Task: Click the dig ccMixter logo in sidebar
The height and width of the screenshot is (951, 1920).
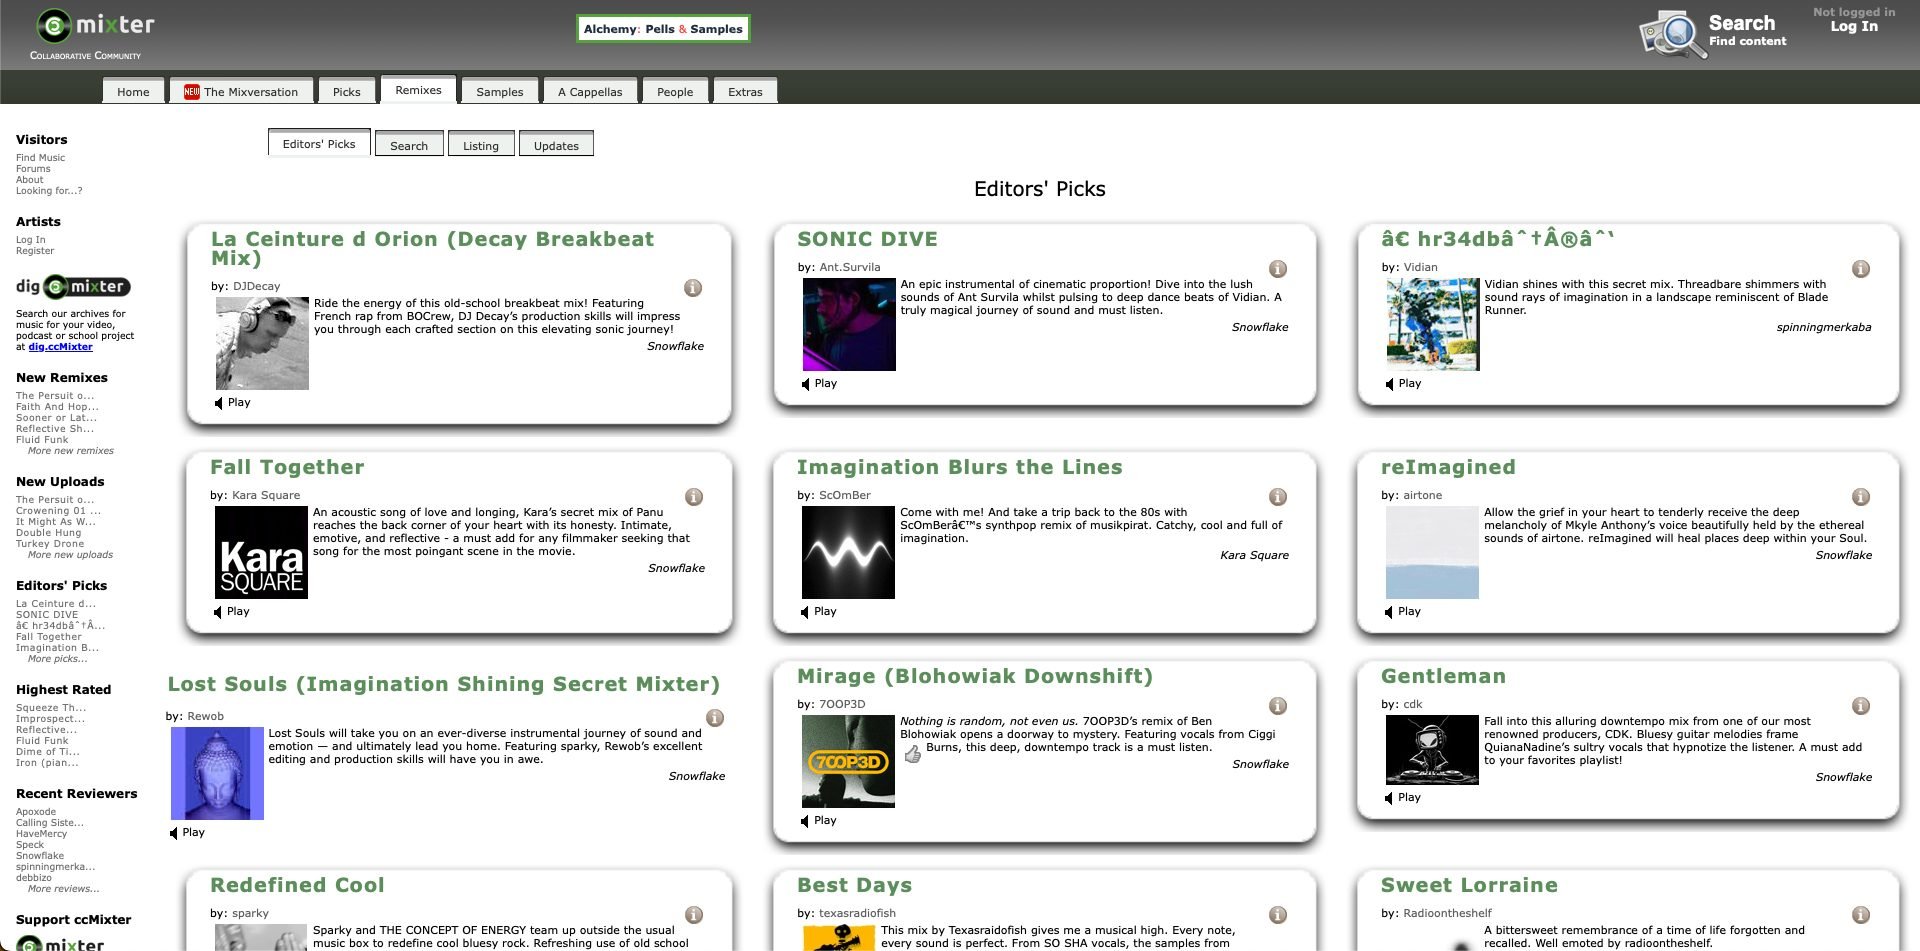Action: click(73, 287)
